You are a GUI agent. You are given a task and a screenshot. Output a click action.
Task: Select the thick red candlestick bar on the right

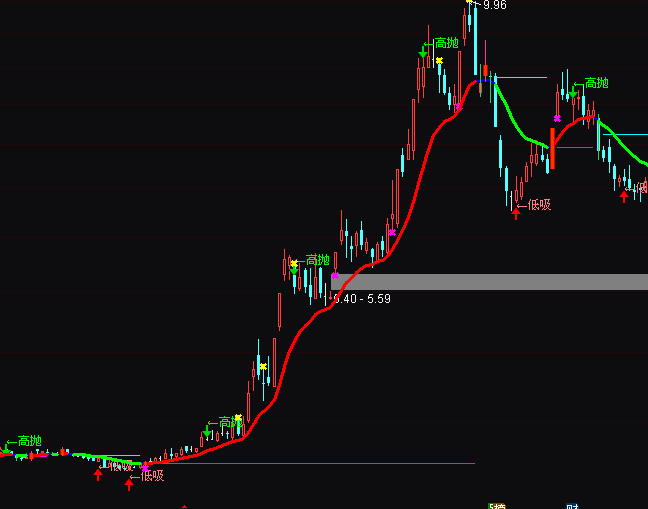click(552, 146)
